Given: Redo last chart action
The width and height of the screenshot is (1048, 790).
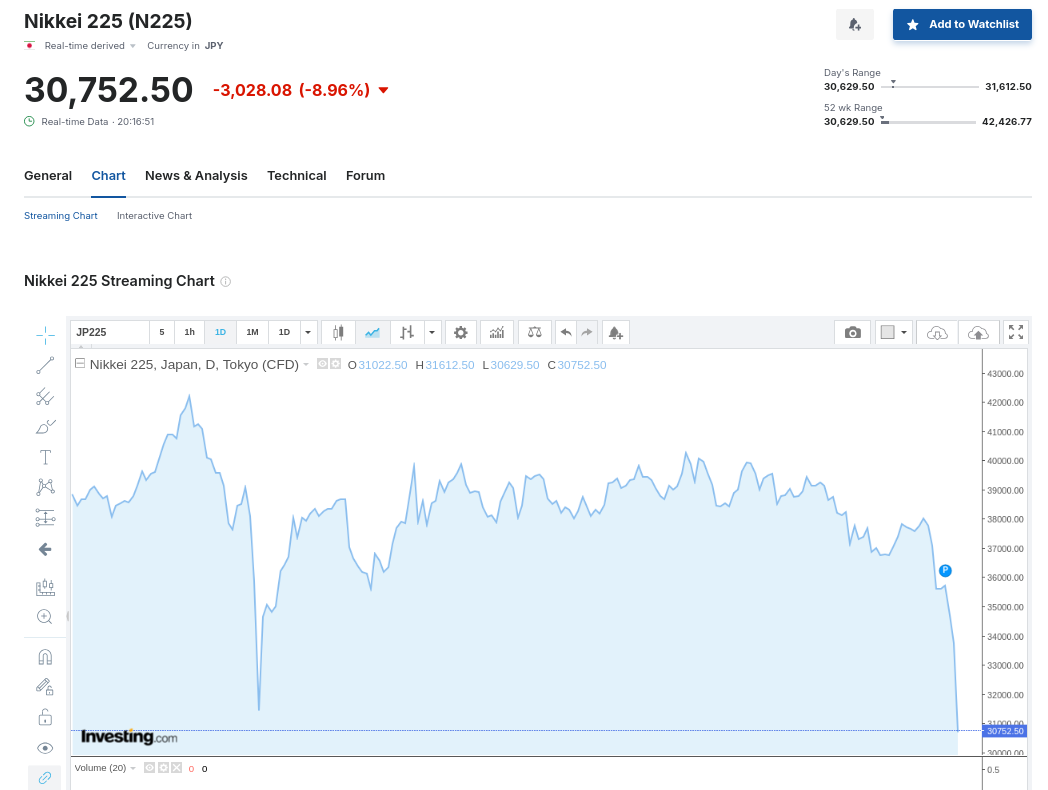Looking at the screenshot, I should click(x=587, y=332).
